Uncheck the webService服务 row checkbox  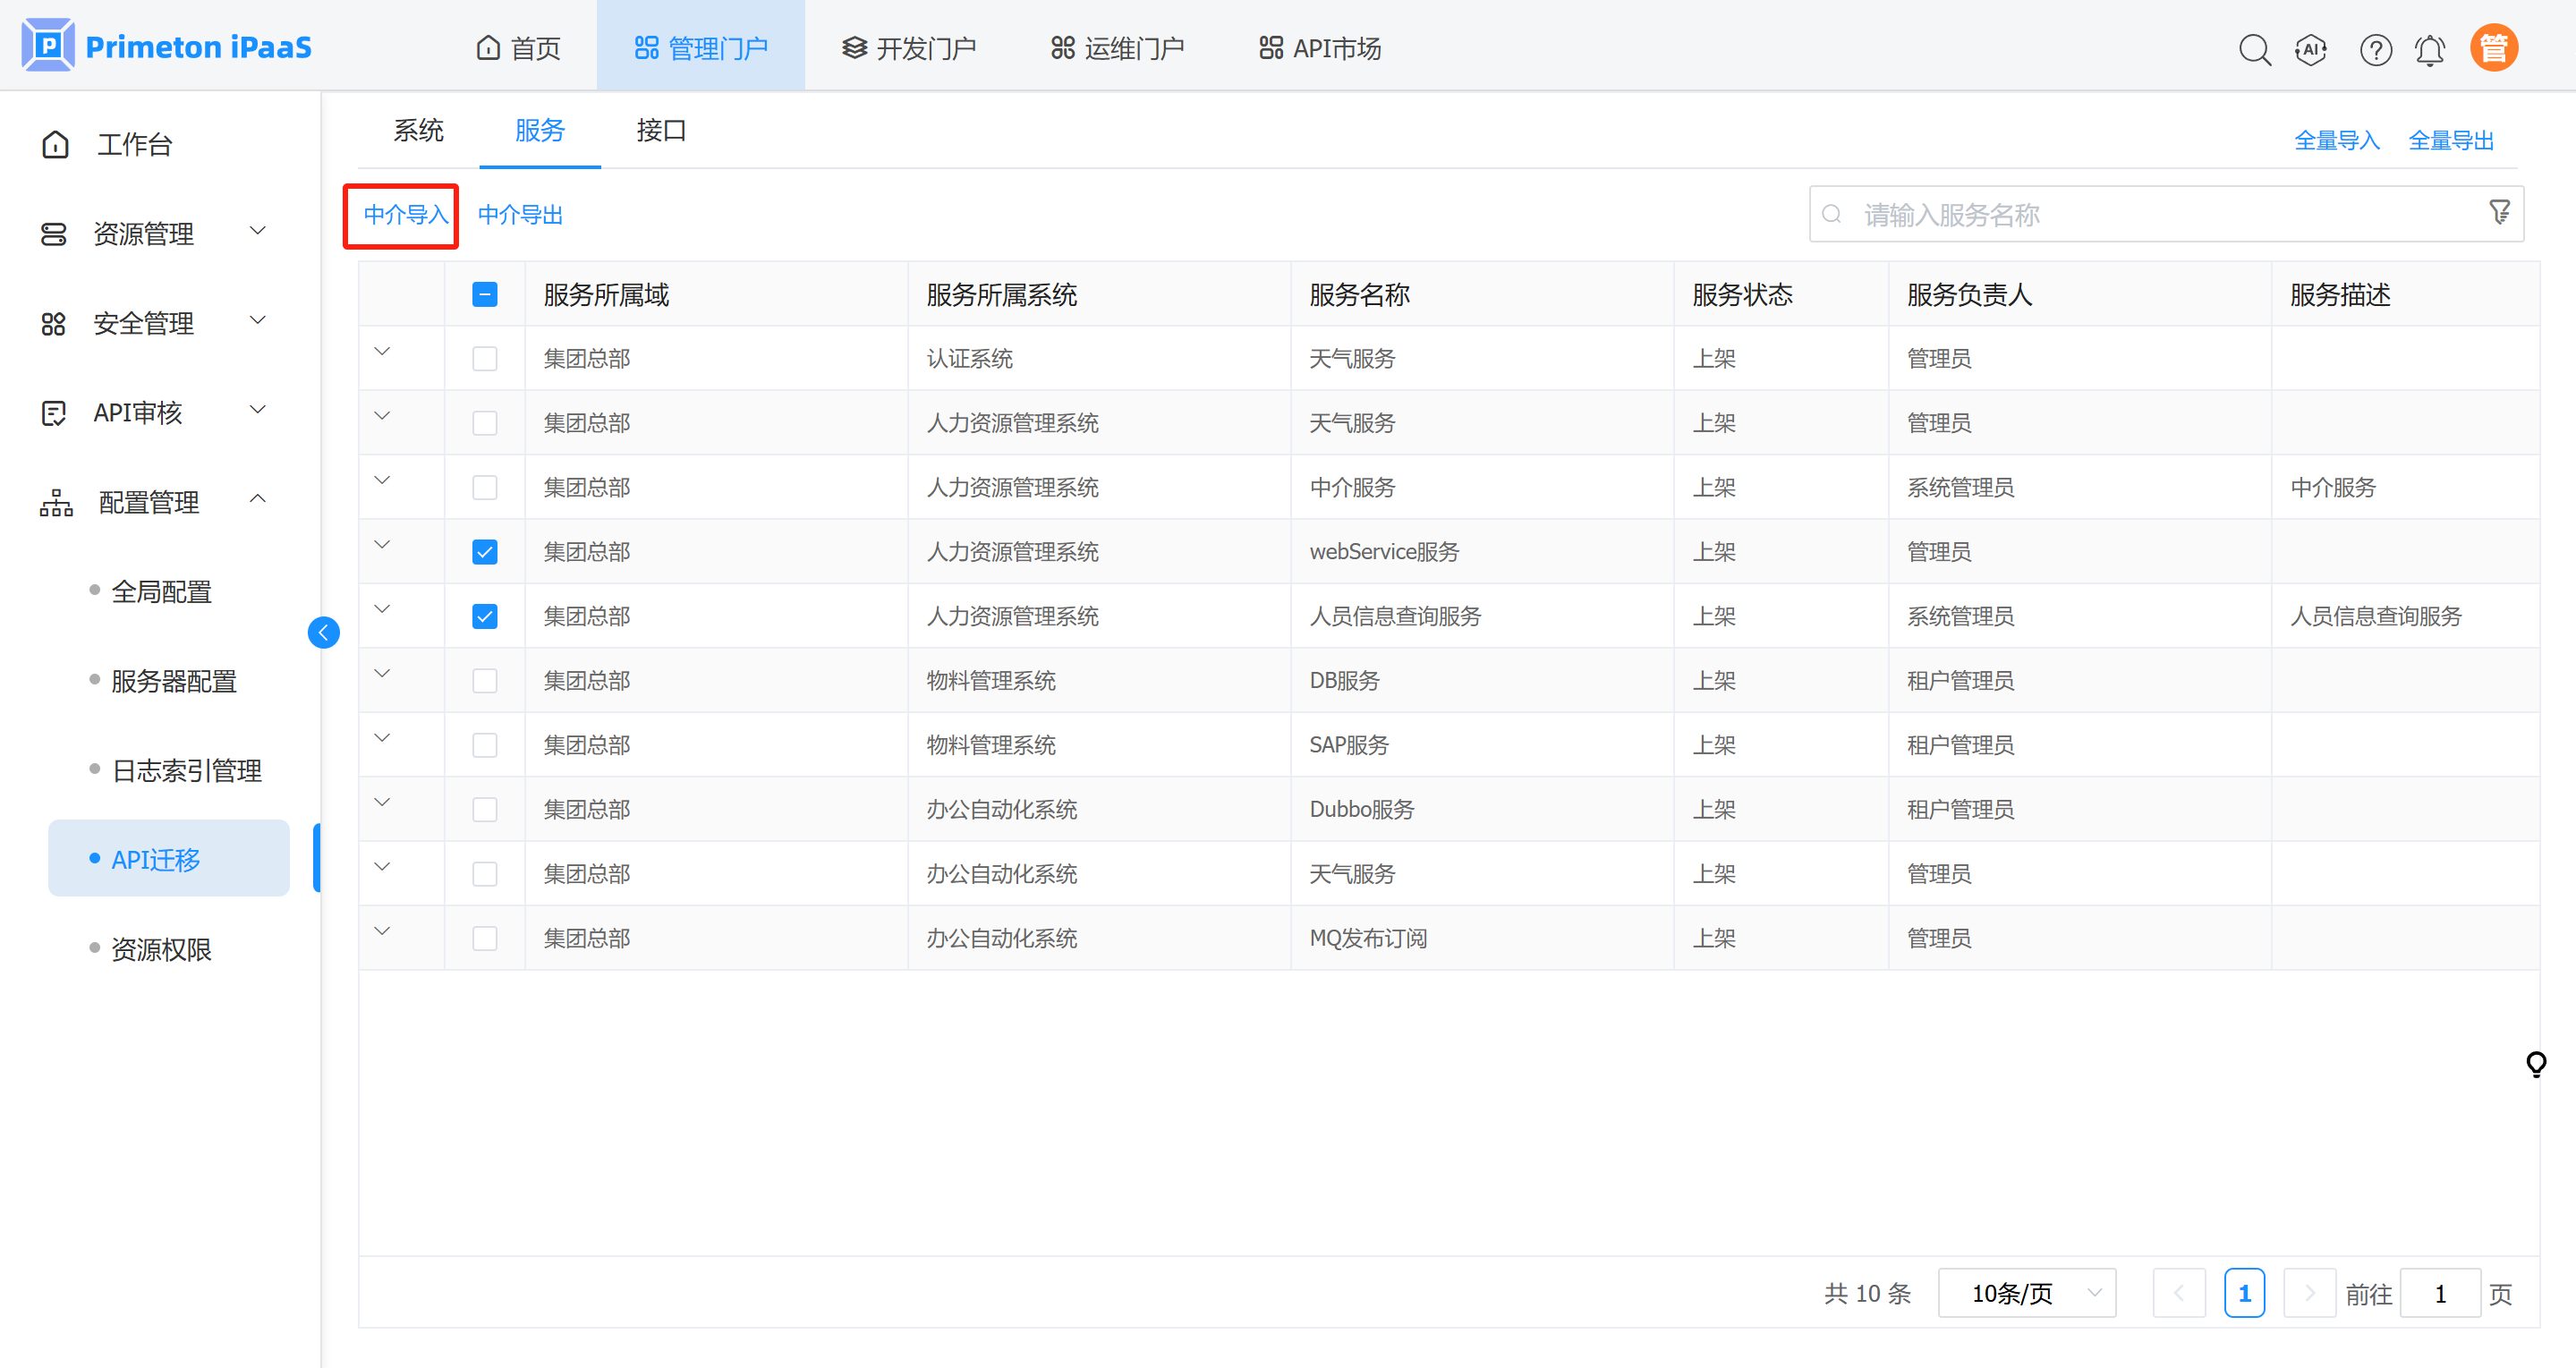coord(485,552)
